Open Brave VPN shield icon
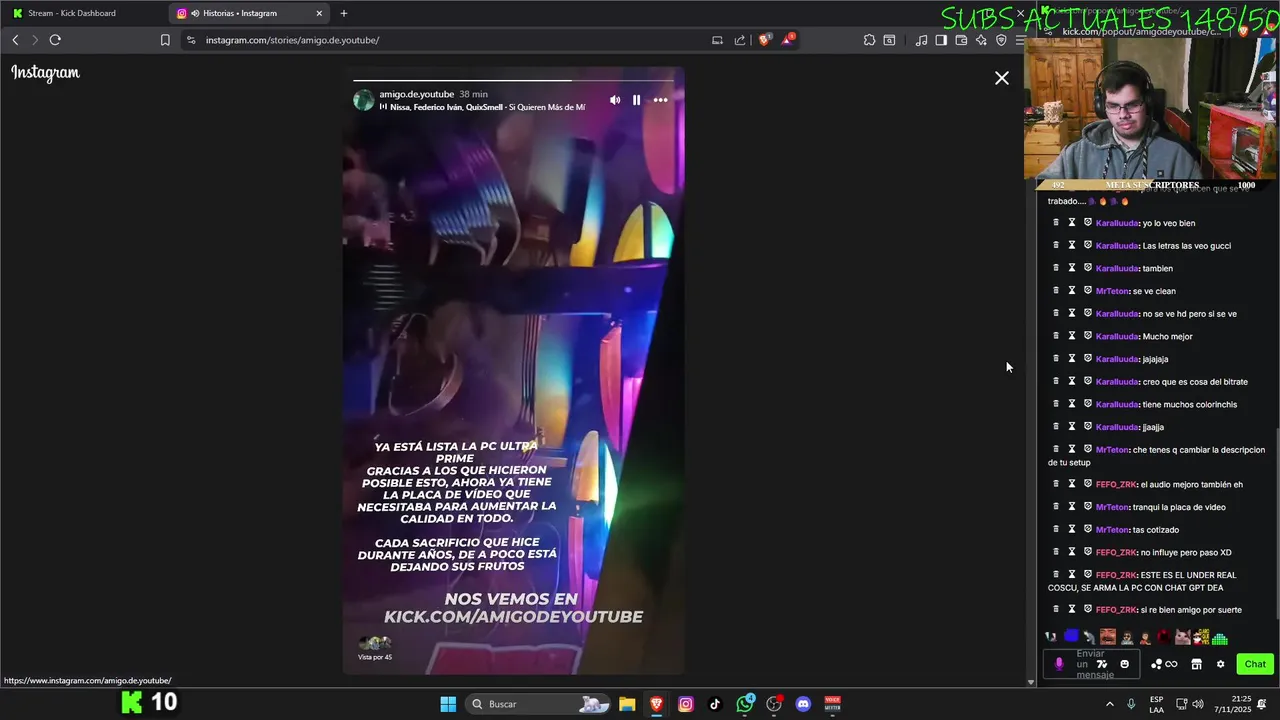Screen dimensions: 1280x720 point(1001,40)
